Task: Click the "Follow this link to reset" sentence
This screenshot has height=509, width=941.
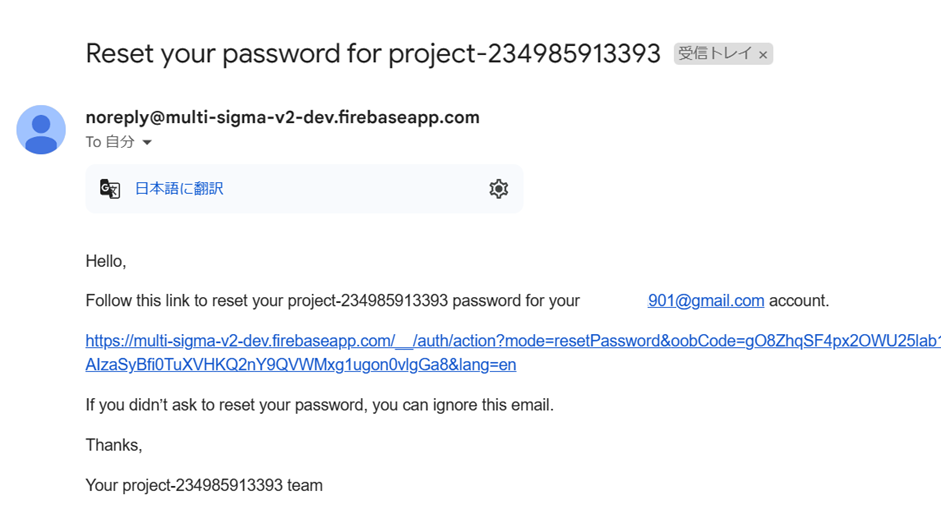Action: point(332,301)
